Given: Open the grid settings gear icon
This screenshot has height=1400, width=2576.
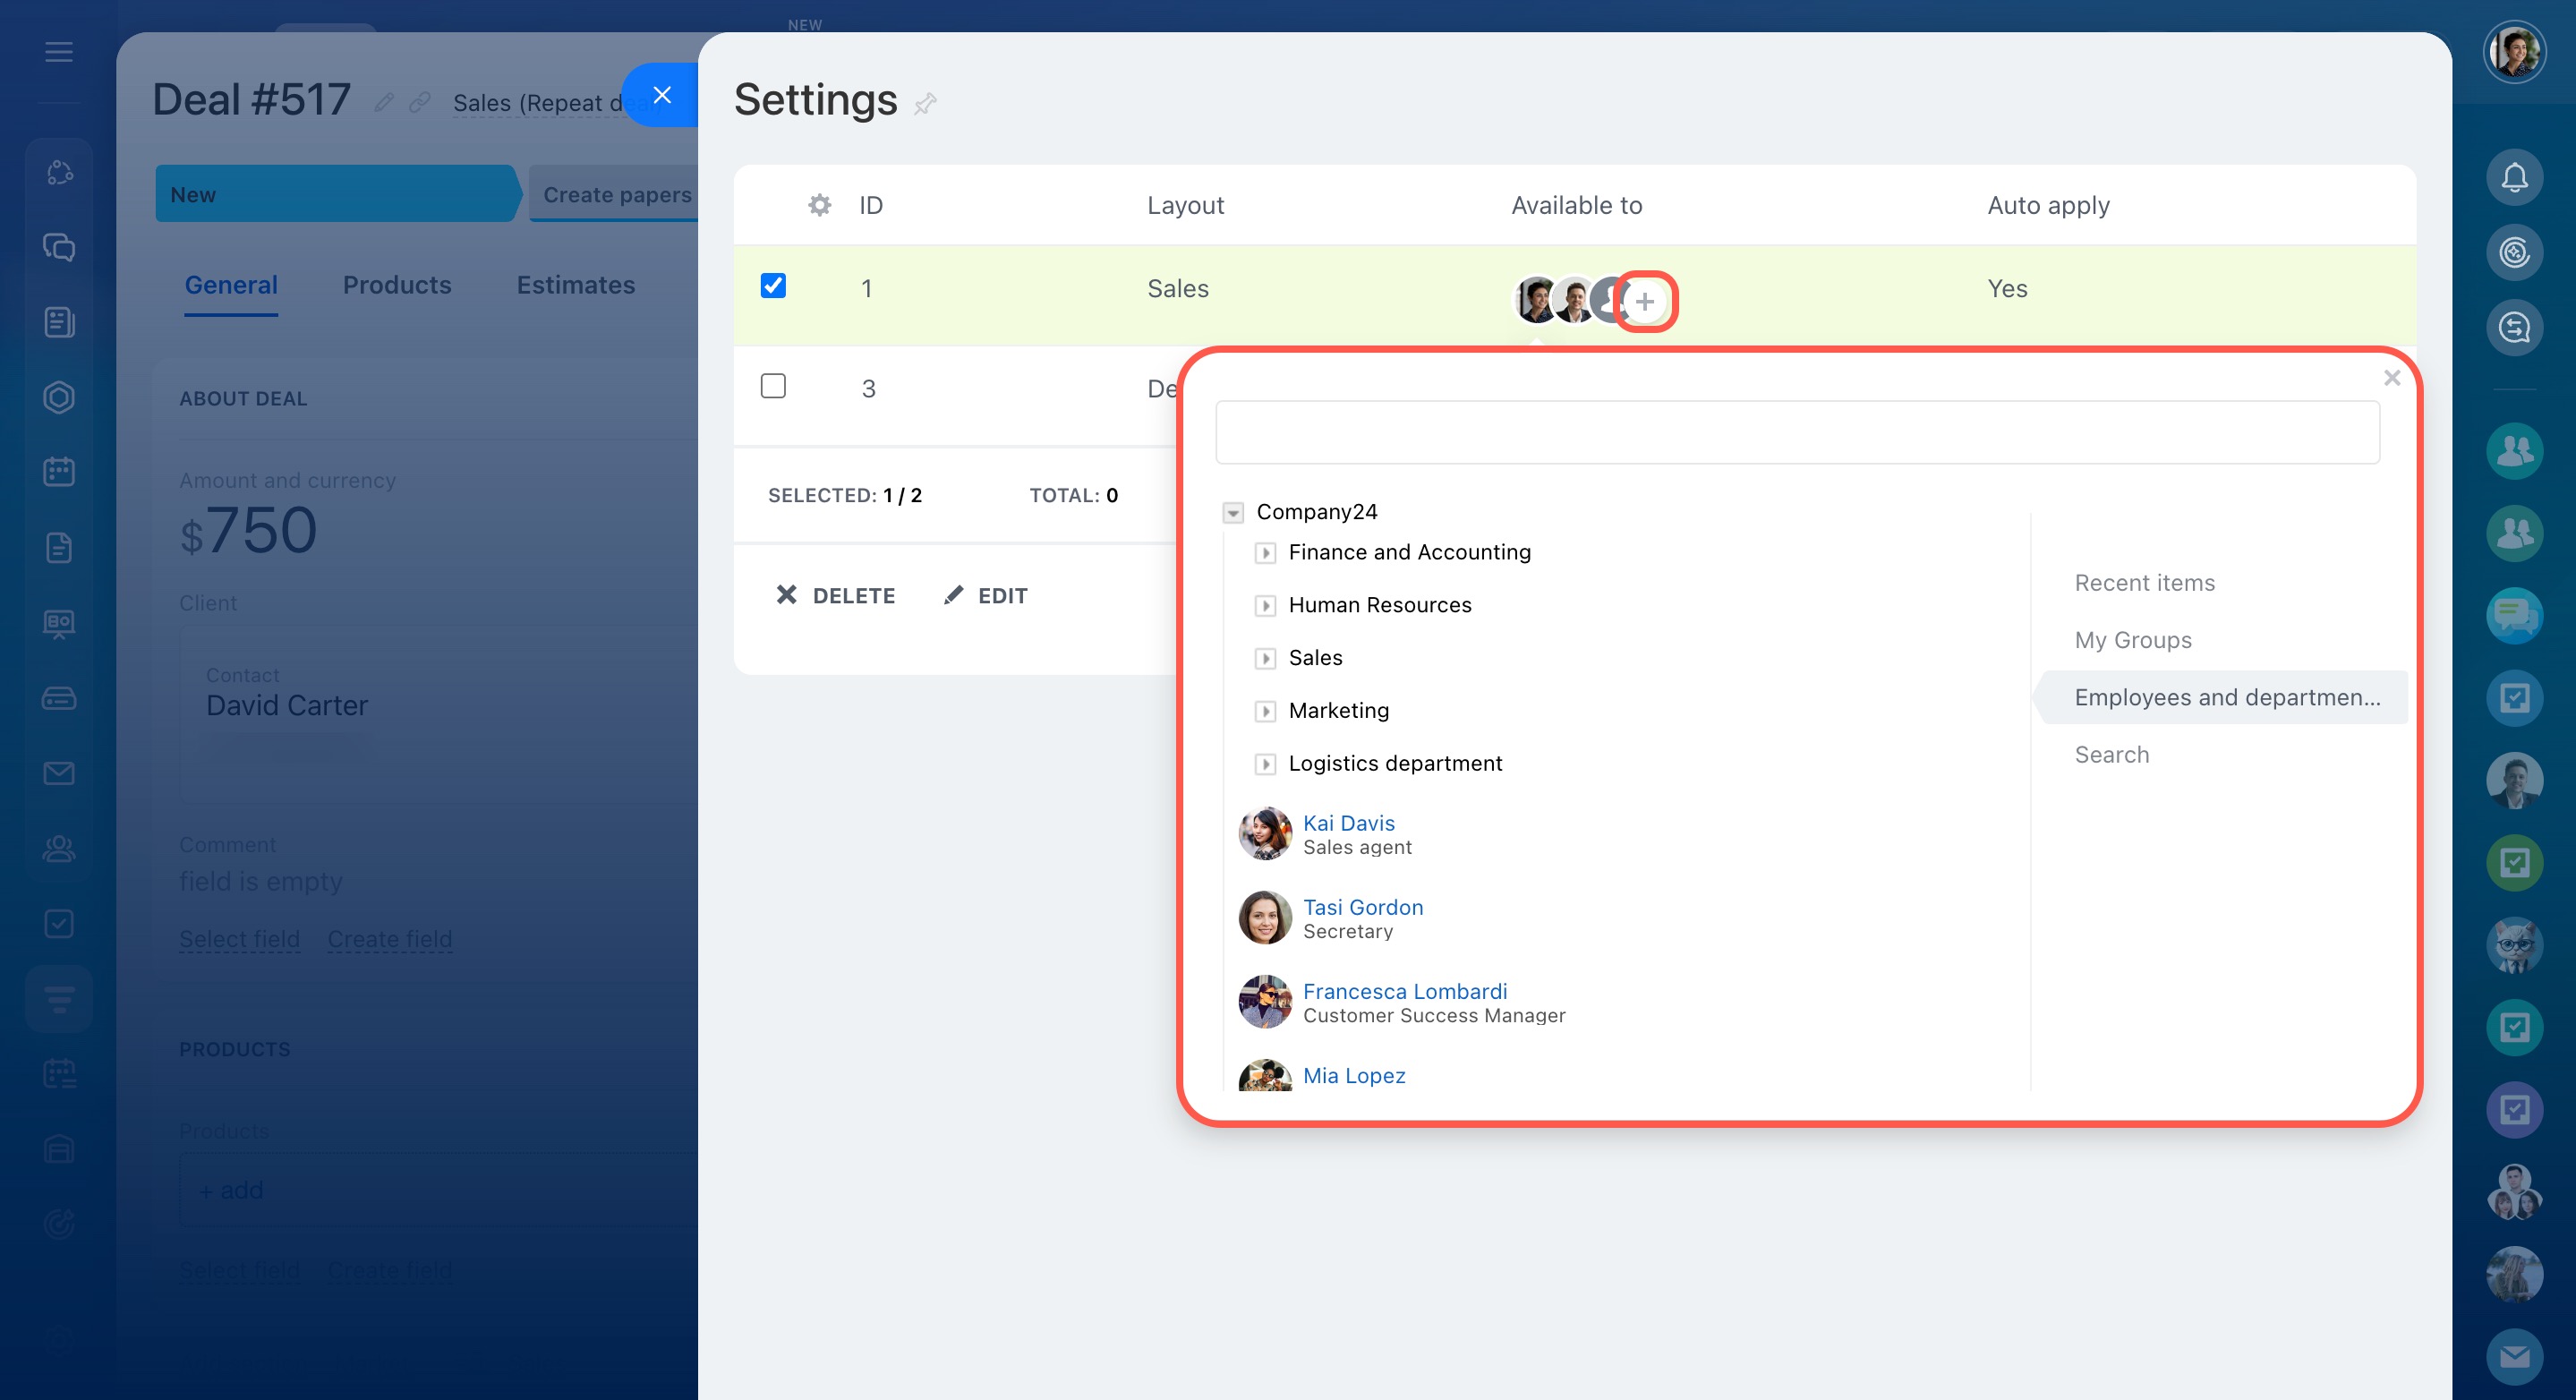Looking at the screenshot, I should pos(819,205).
